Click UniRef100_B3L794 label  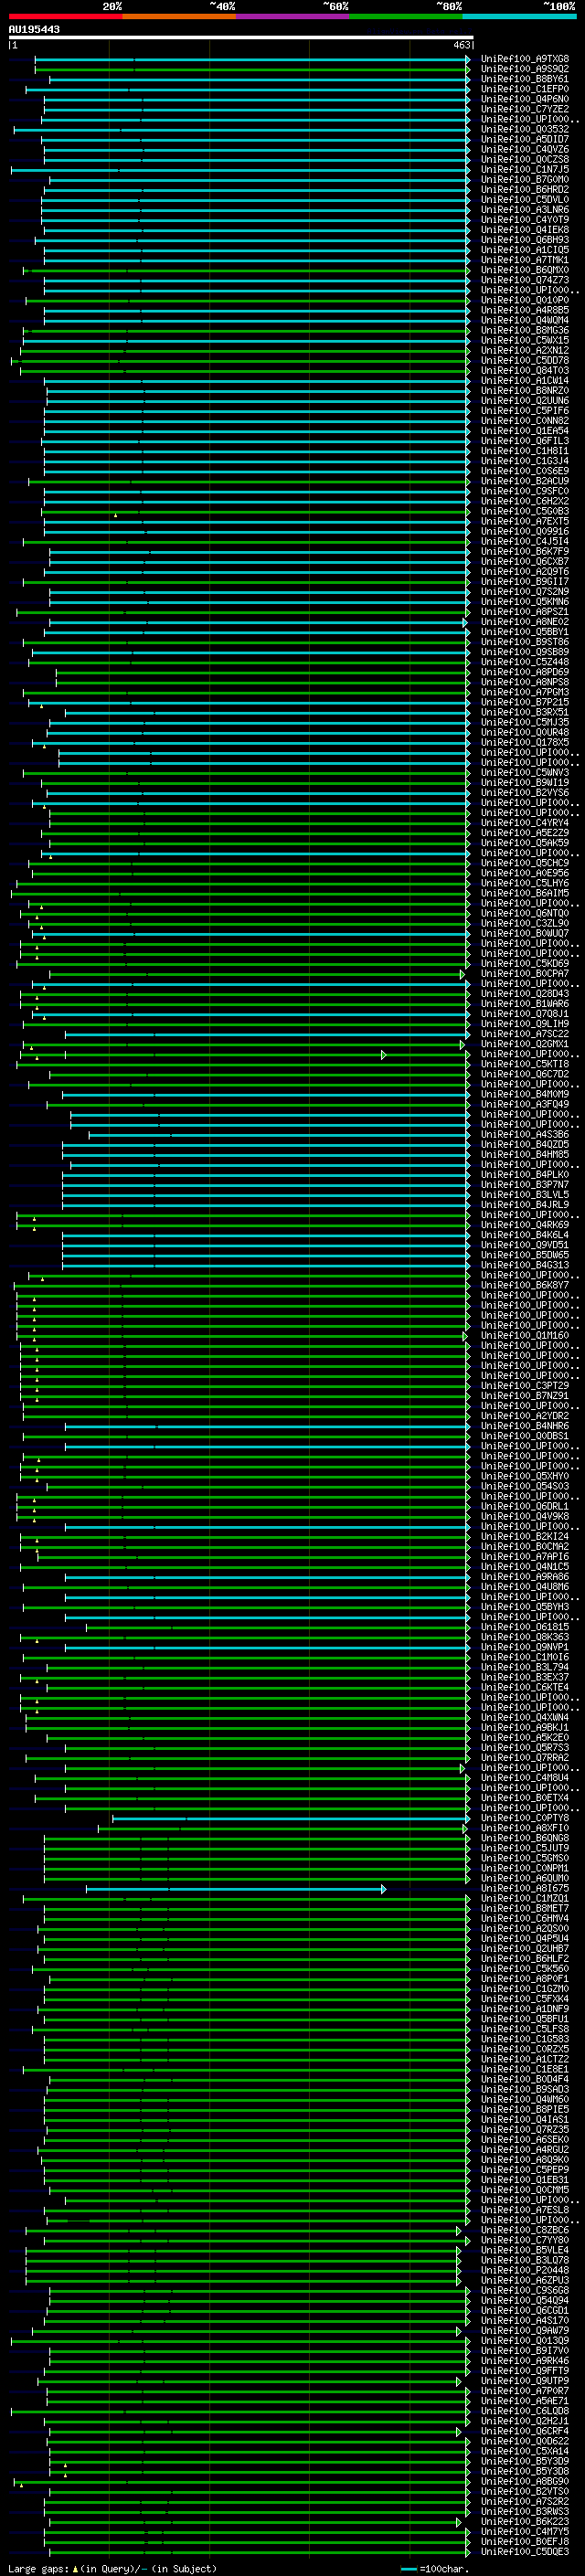pos(524,1667)
